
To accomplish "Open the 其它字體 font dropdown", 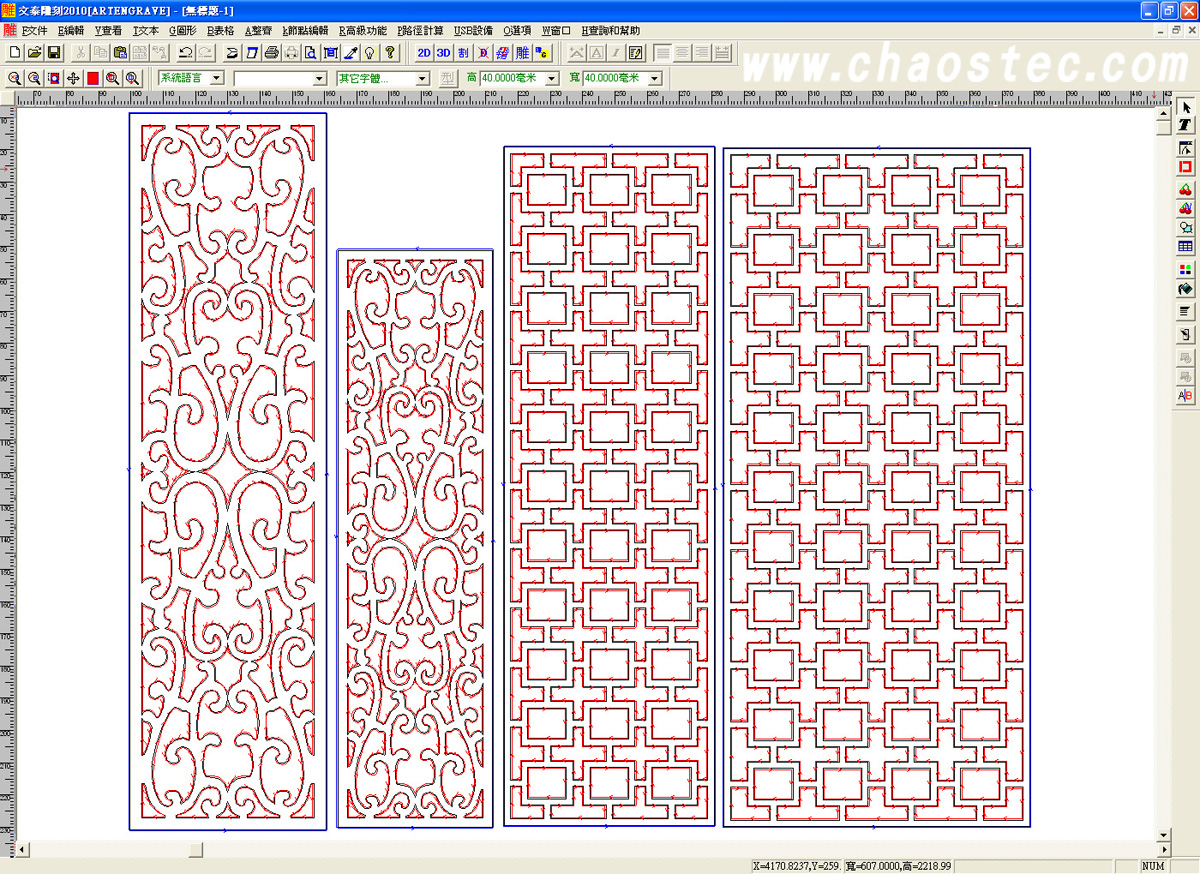I will point(422,78).
